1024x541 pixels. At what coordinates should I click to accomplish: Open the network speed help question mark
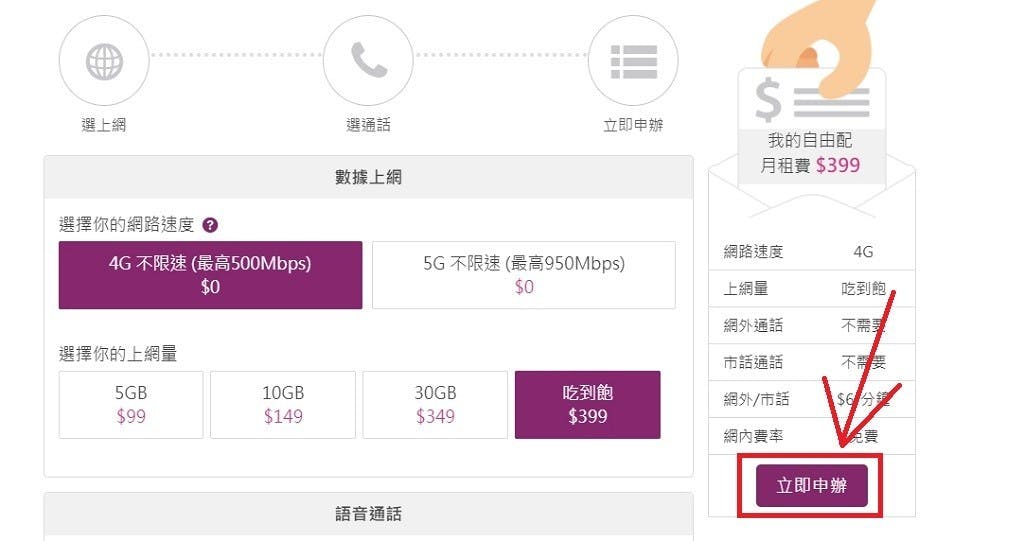point(210,225)
